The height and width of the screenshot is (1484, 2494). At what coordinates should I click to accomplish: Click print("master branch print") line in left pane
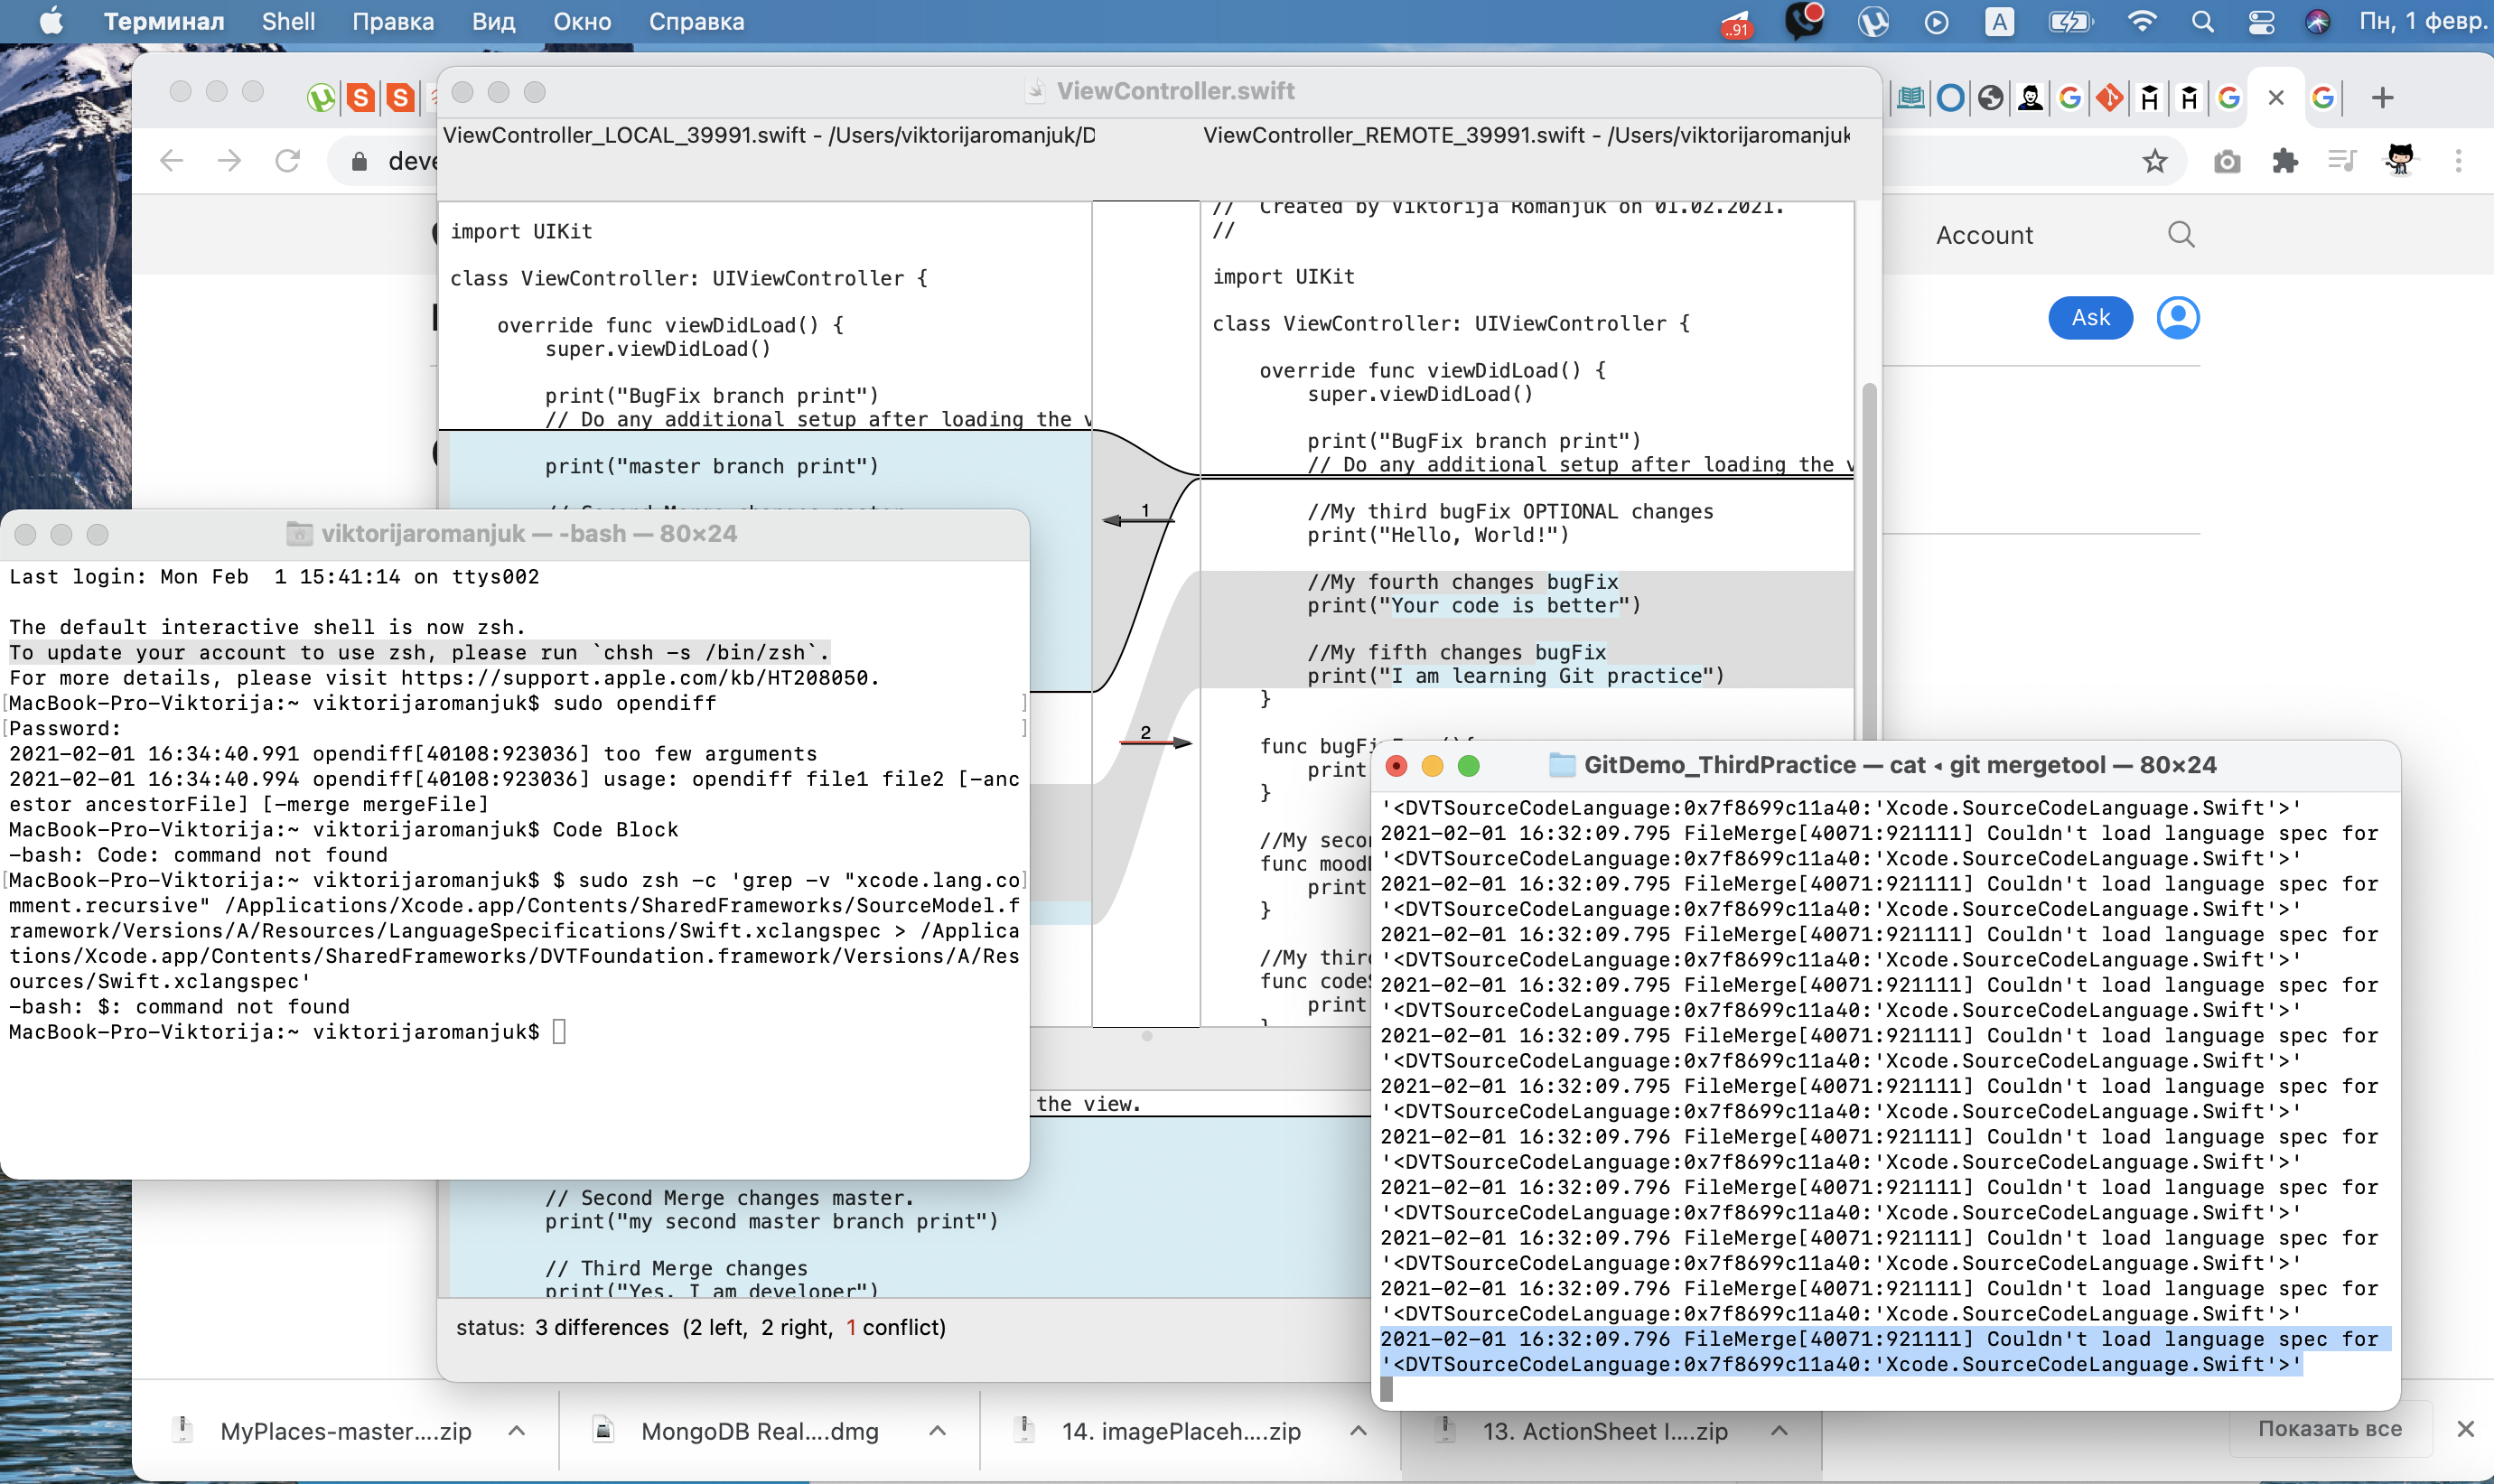[711, 466]
